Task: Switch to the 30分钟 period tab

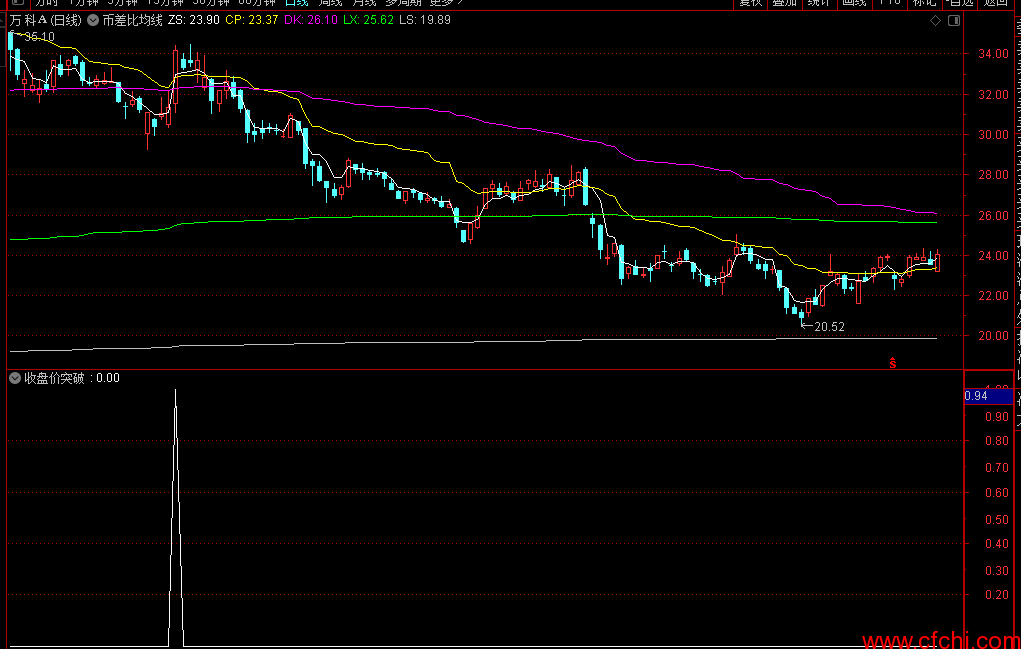Action: coord(212,3)
